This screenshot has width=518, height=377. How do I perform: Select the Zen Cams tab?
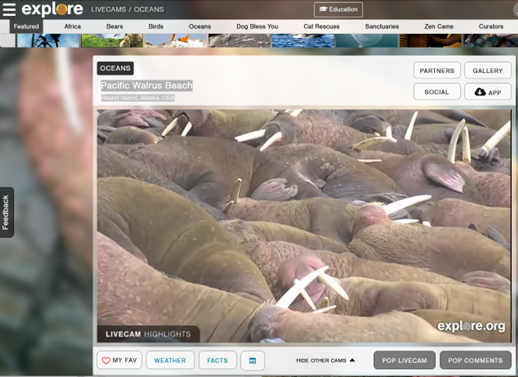[x=439, y=26]
